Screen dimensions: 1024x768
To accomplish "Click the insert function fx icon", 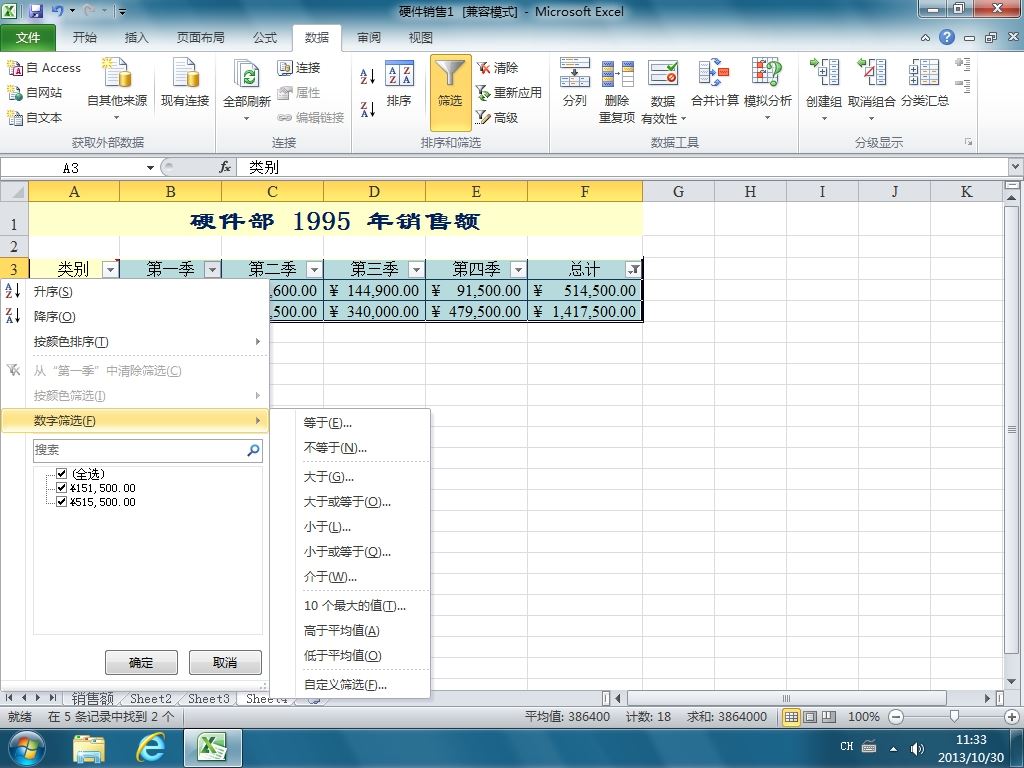I will click(x=225, y=168).
